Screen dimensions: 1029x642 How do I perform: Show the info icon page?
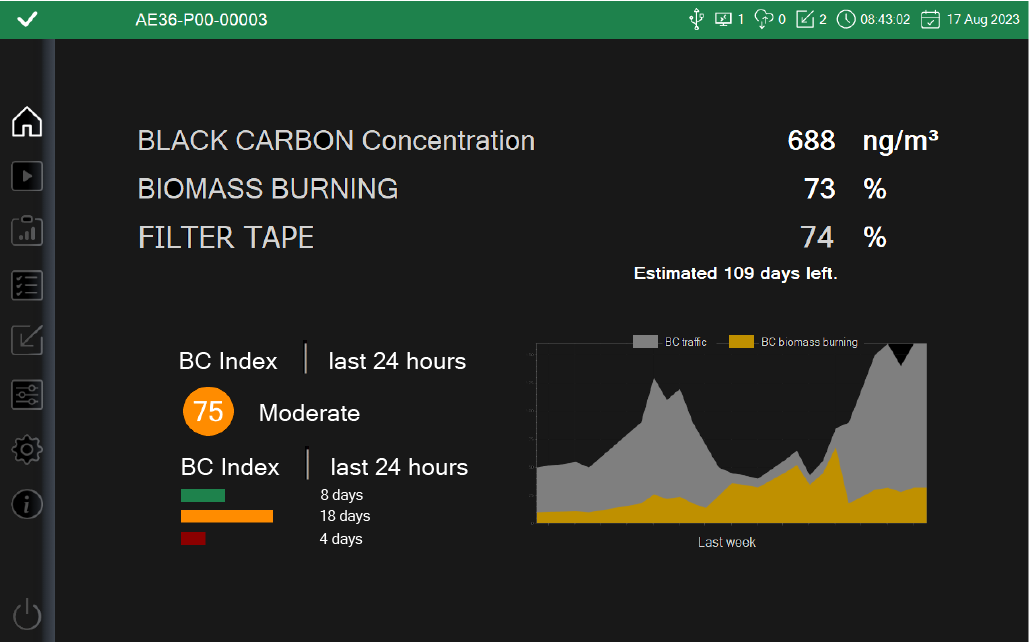[x=27, y=504]
